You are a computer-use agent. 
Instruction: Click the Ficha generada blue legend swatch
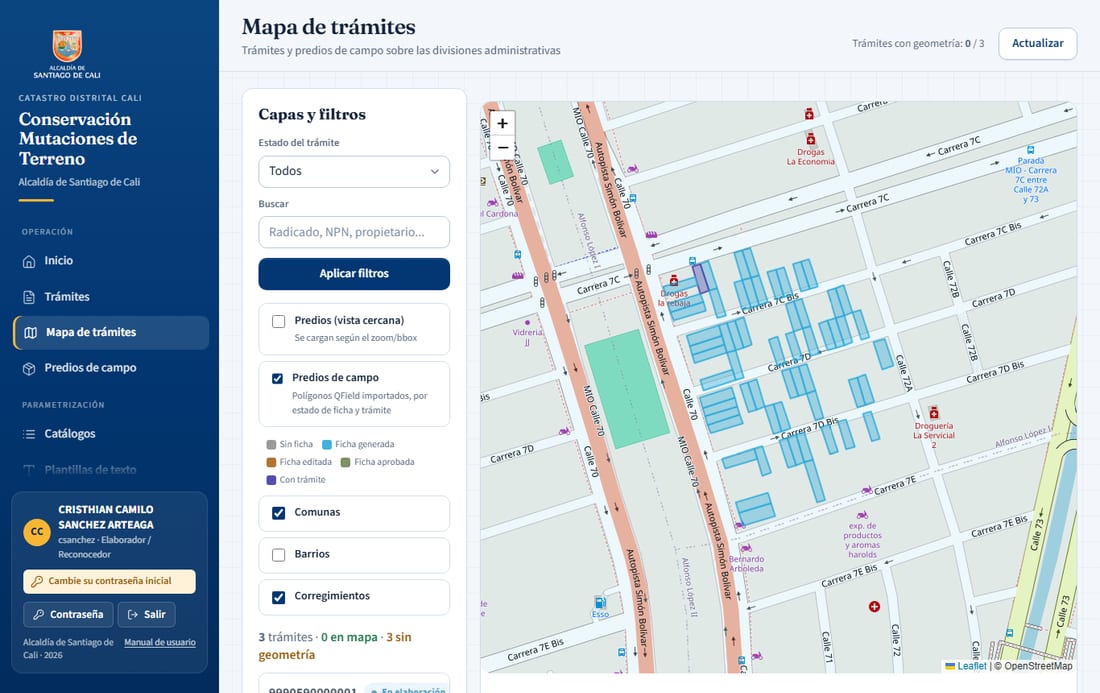tap(327, 445)
